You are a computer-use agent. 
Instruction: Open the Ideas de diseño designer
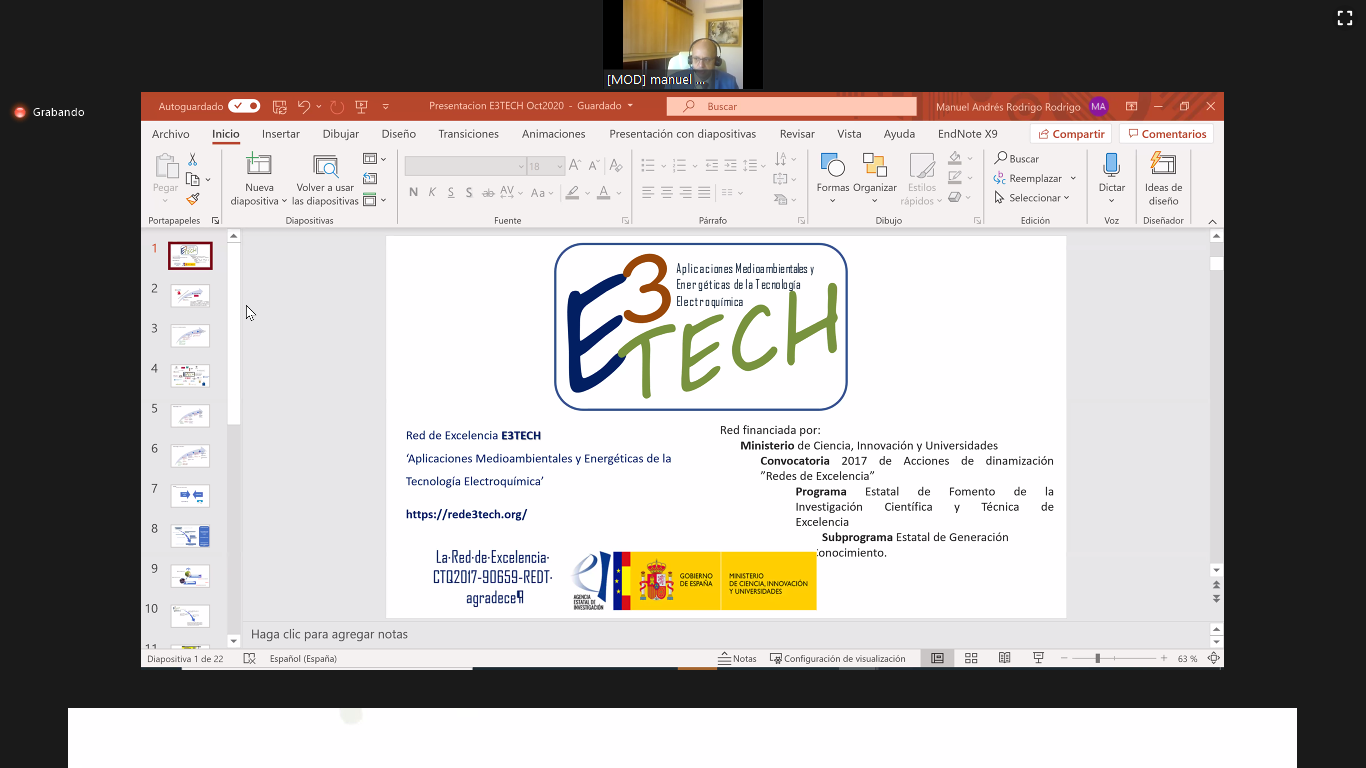pyautogui.click(x=1163, y=166)
